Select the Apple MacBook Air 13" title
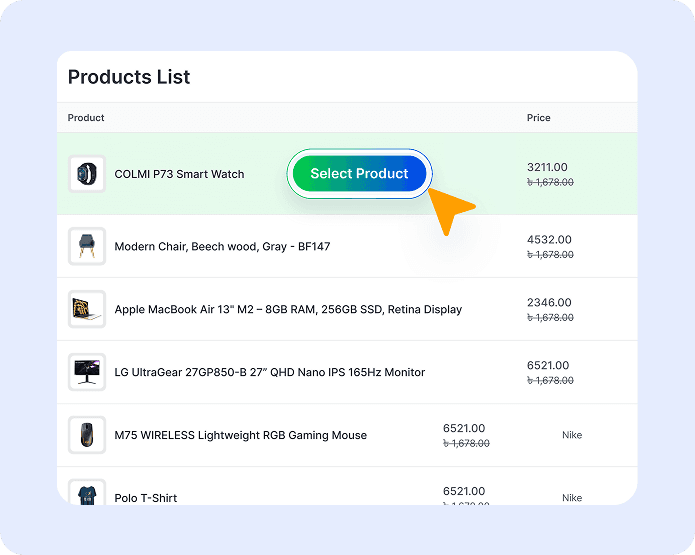The width and height of the screenshot is (695, 555). (x=288, y=309)
